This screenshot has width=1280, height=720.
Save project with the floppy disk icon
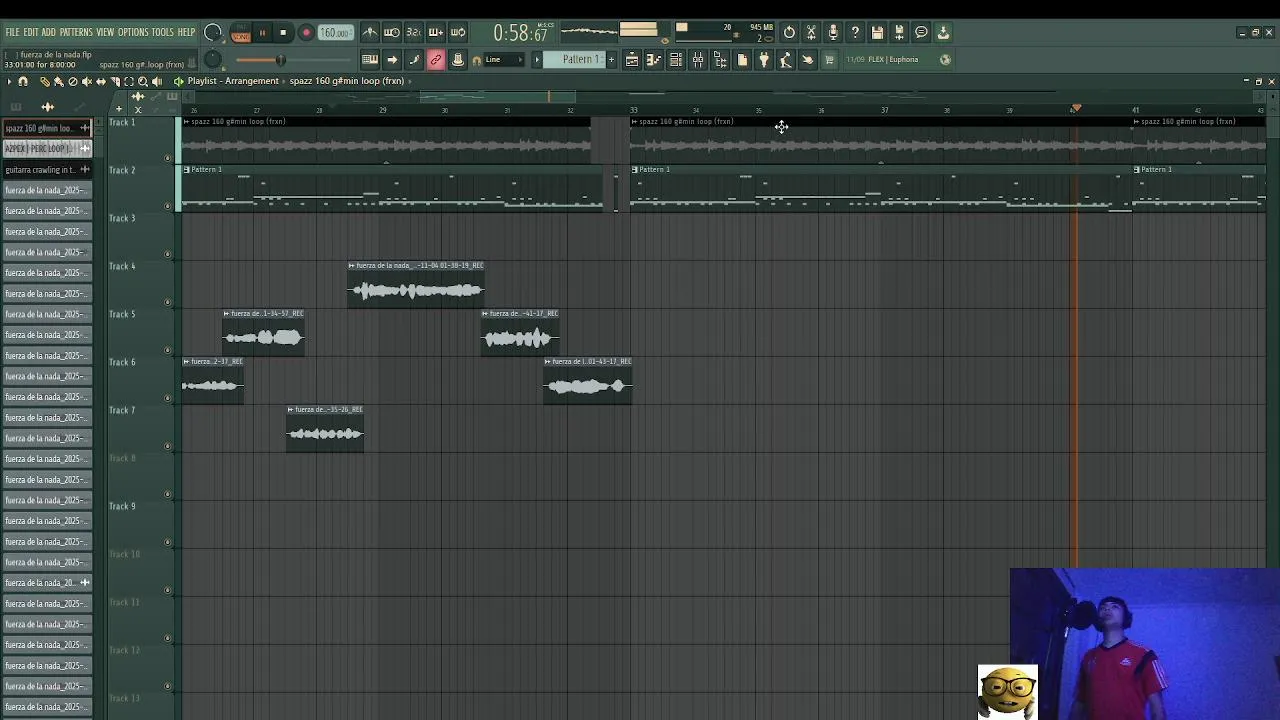tap(877, 33)
